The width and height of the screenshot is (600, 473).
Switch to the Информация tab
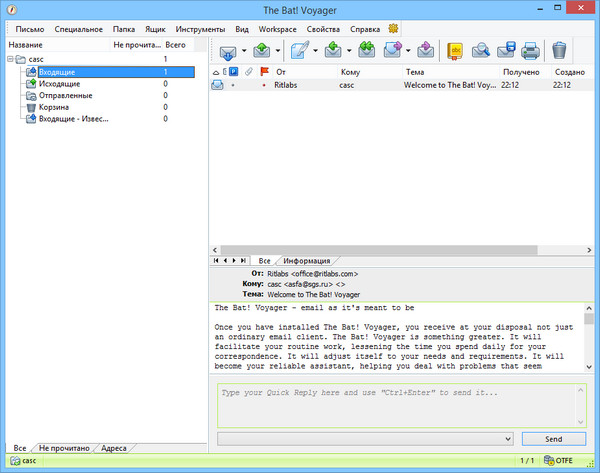[x=307, y=260]
